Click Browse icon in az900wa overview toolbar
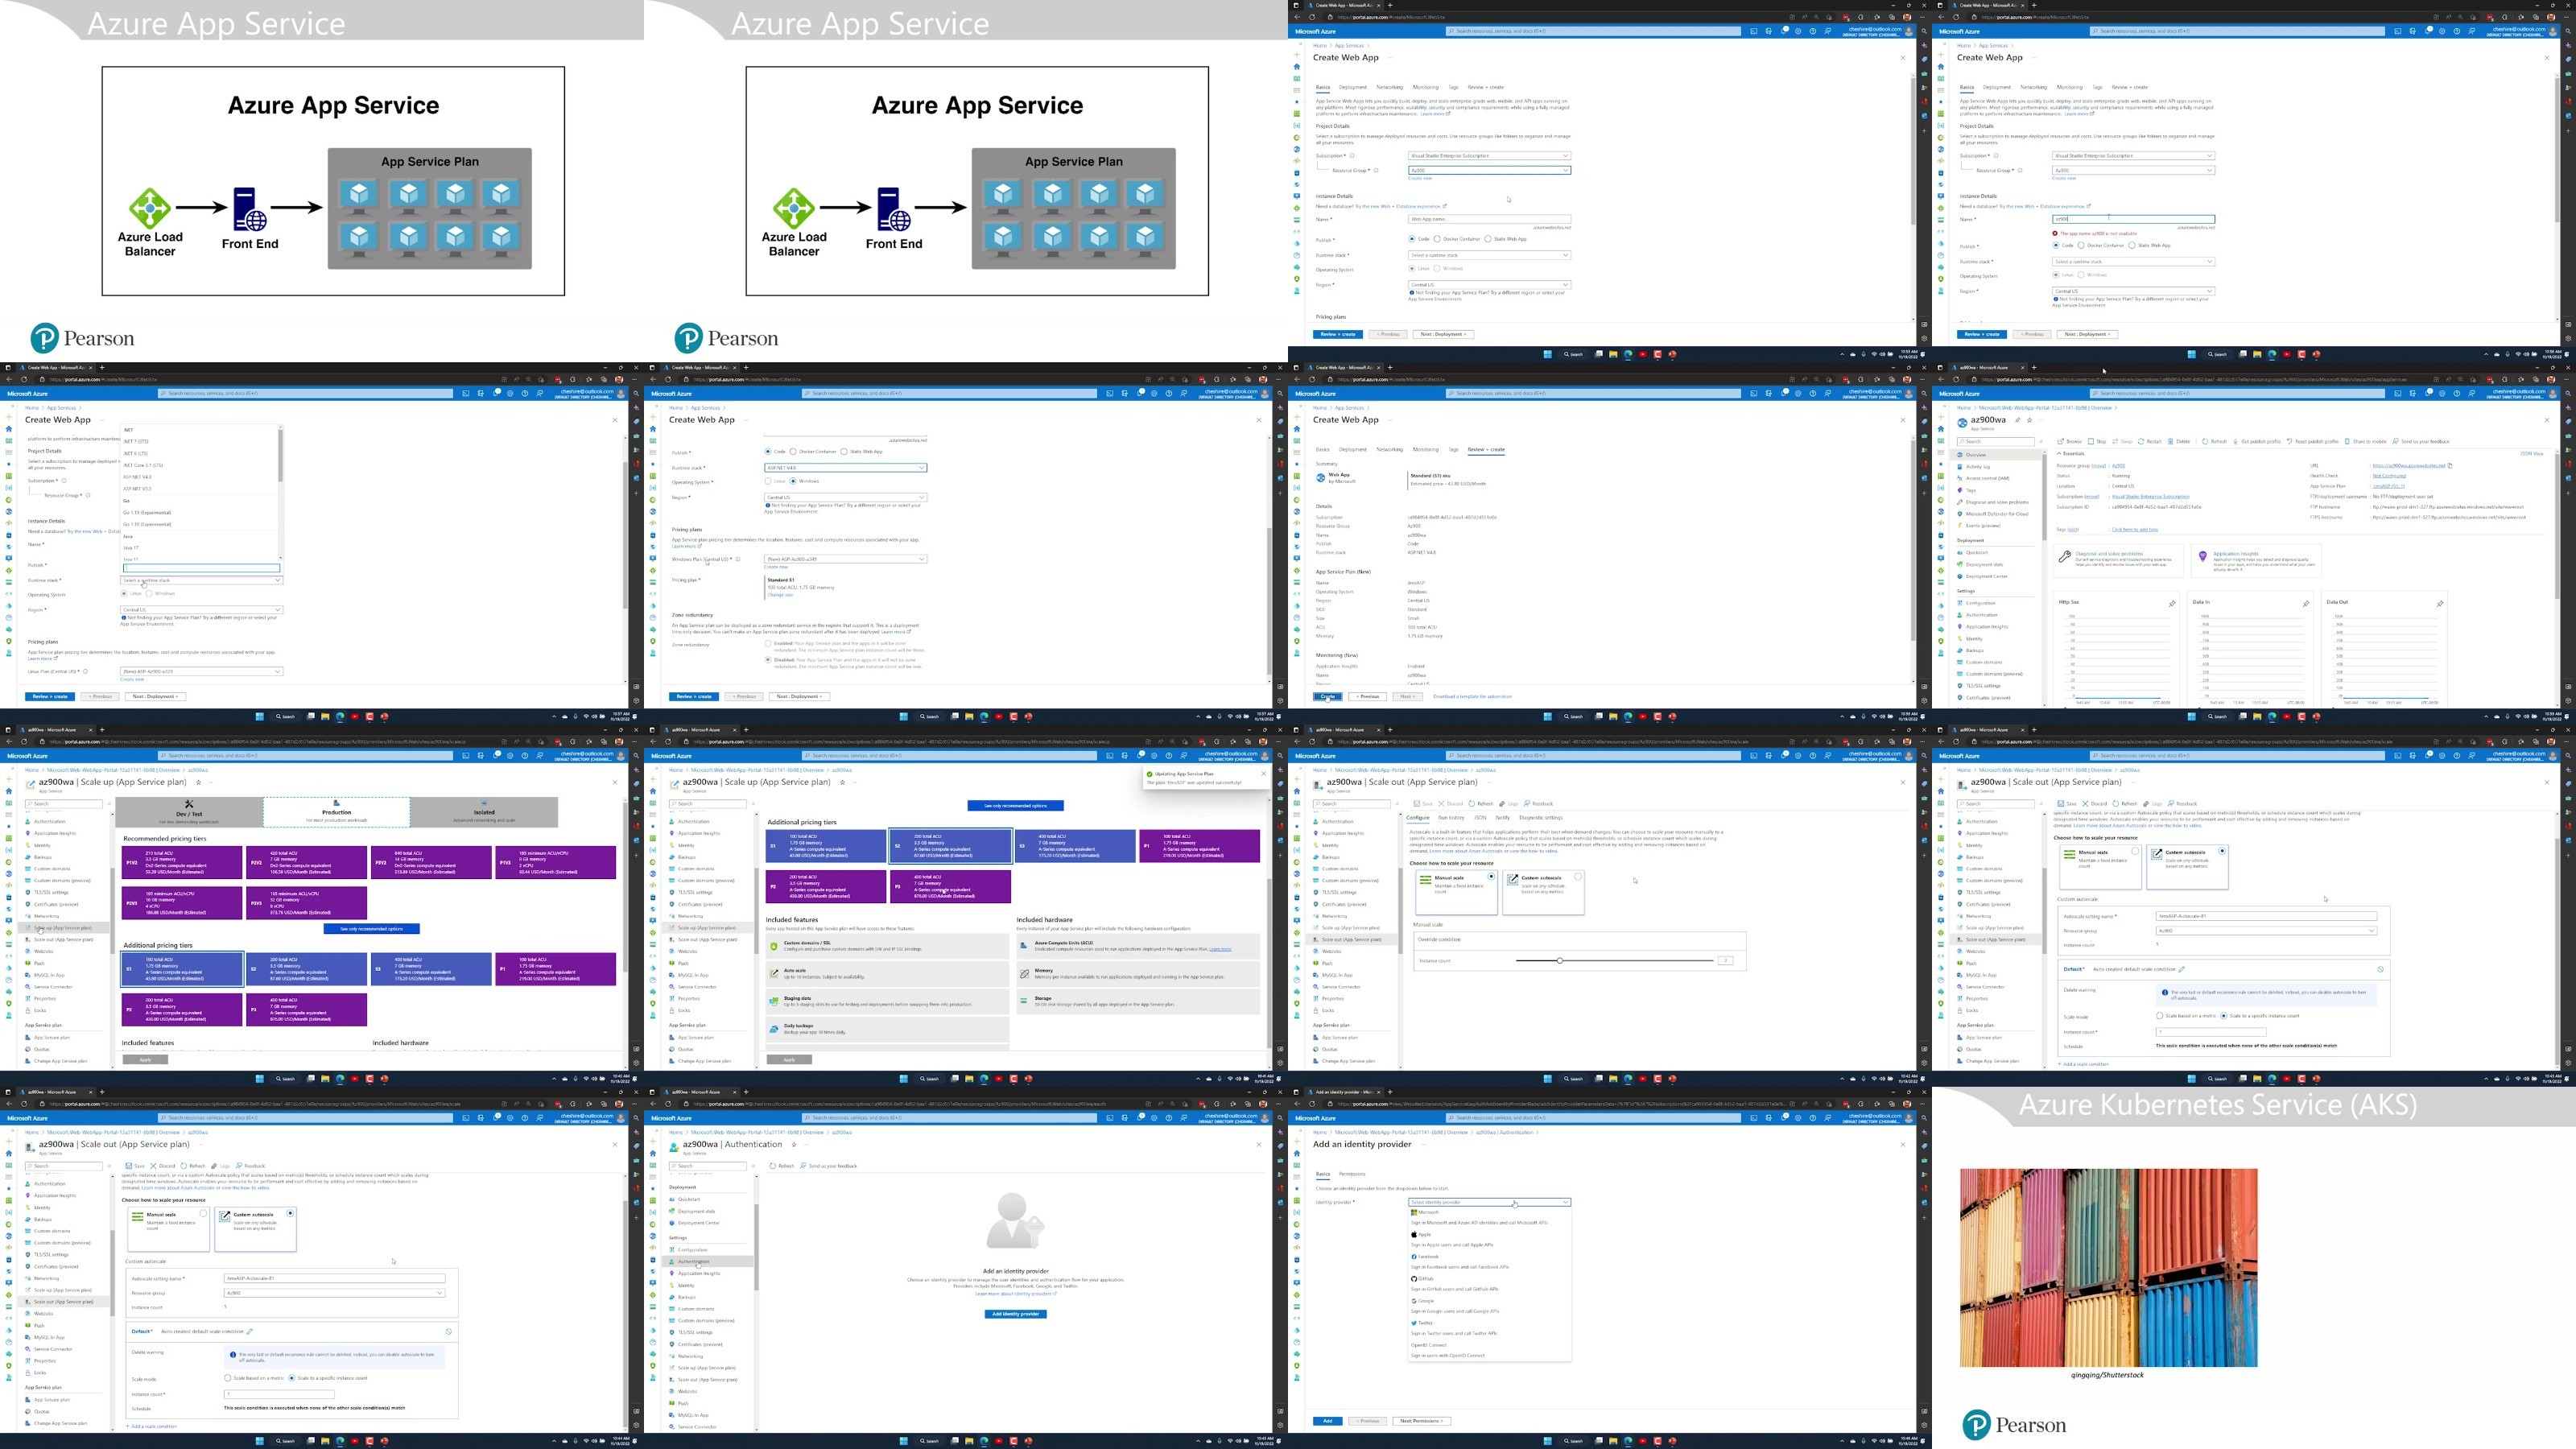 [x=2061, y=442]
